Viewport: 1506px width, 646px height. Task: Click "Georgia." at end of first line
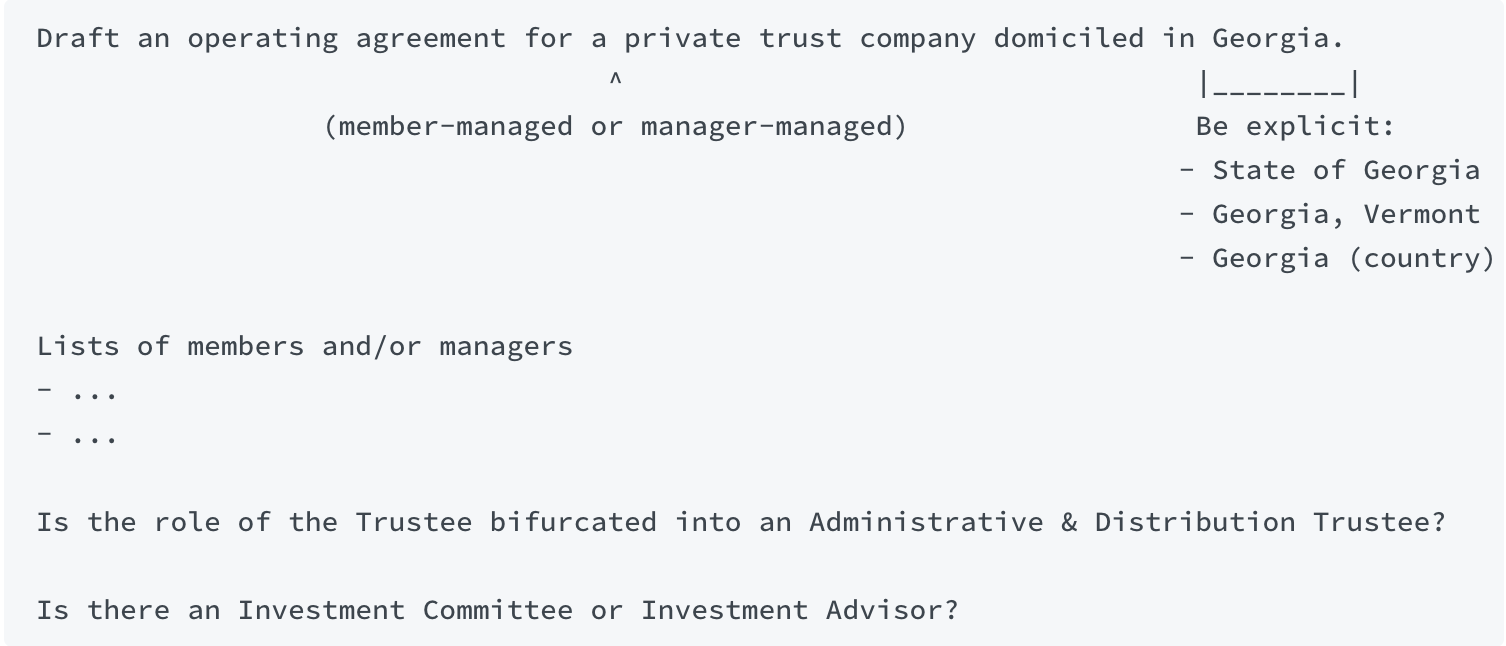pos(1278,39)
